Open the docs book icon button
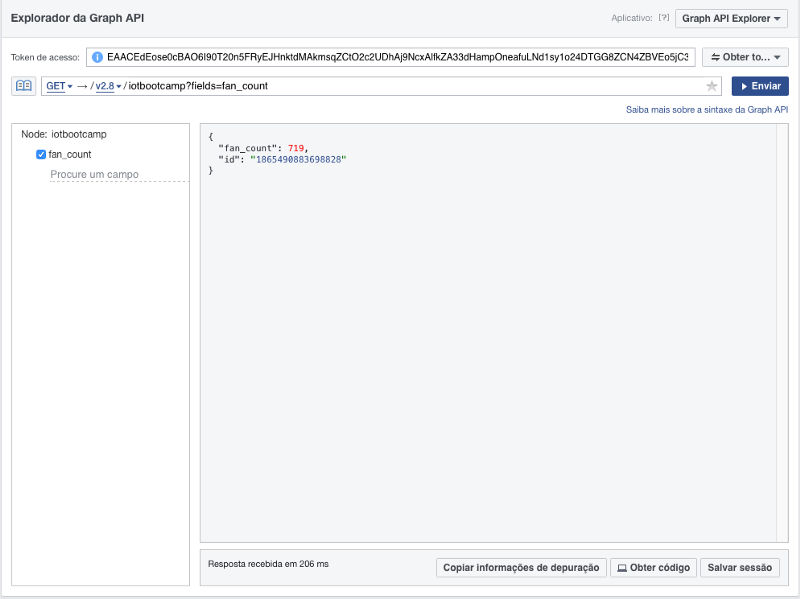Image resolution: width=800 pixels, height=599 pixels. coord(24,86)
